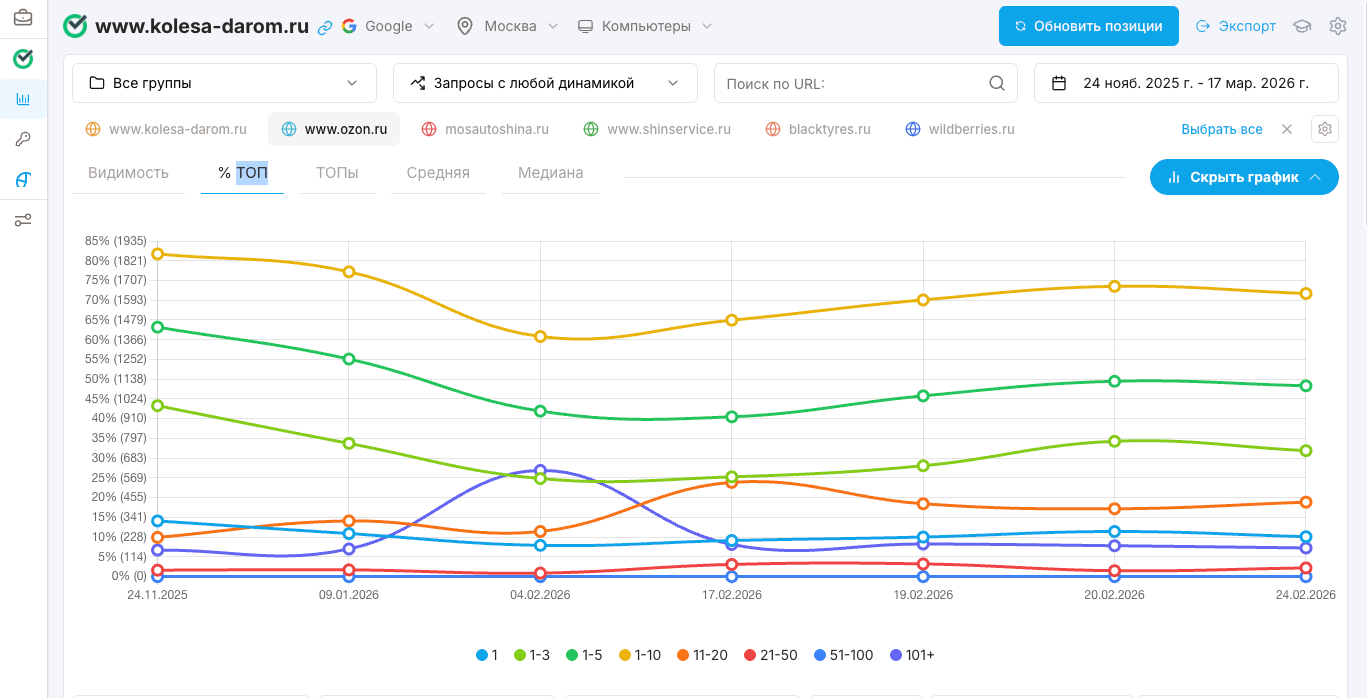Toggle the www.ozon.ru competitor chip
This screenshot has height=698, width=1367.
[x=333, y=129]
